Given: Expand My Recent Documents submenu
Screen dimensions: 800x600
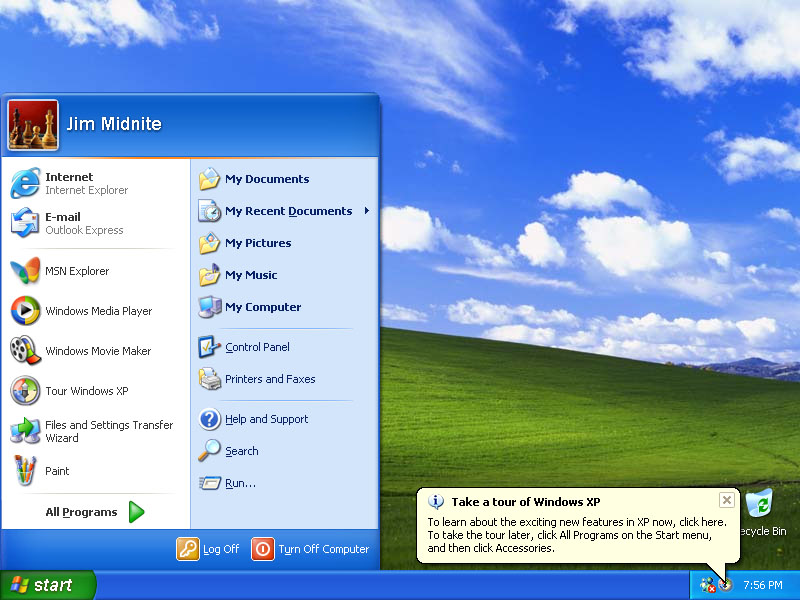Looking at the screenshot, I should coord(288,211).
